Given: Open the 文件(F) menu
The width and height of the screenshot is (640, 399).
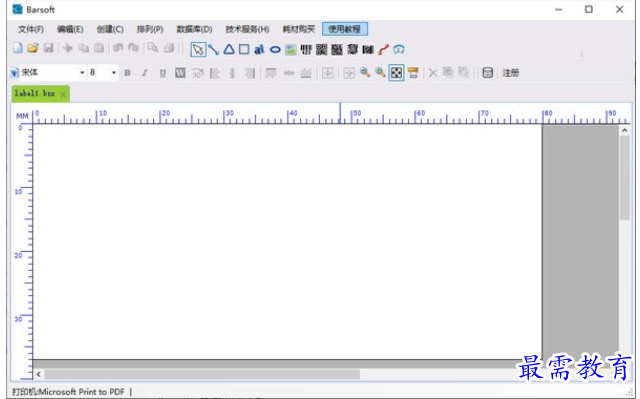Looking at the screenshot, I should pos(31,29).
